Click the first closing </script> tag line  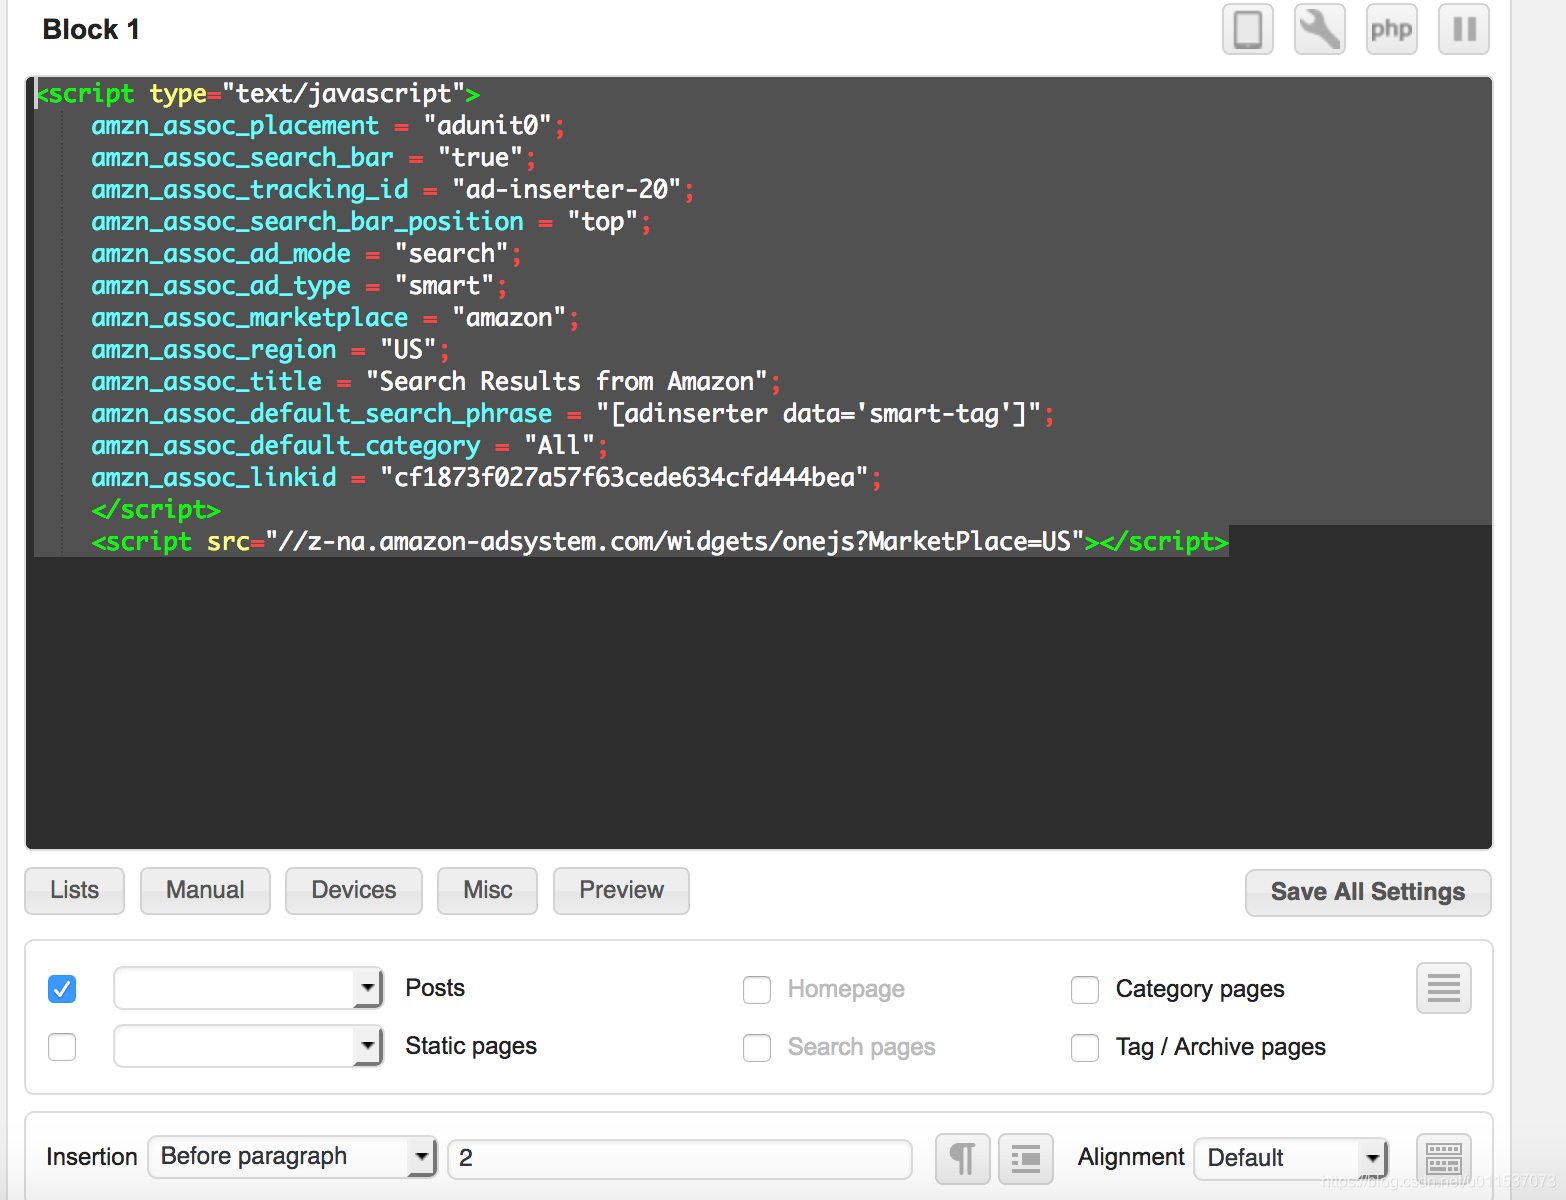tap(155, 509)
